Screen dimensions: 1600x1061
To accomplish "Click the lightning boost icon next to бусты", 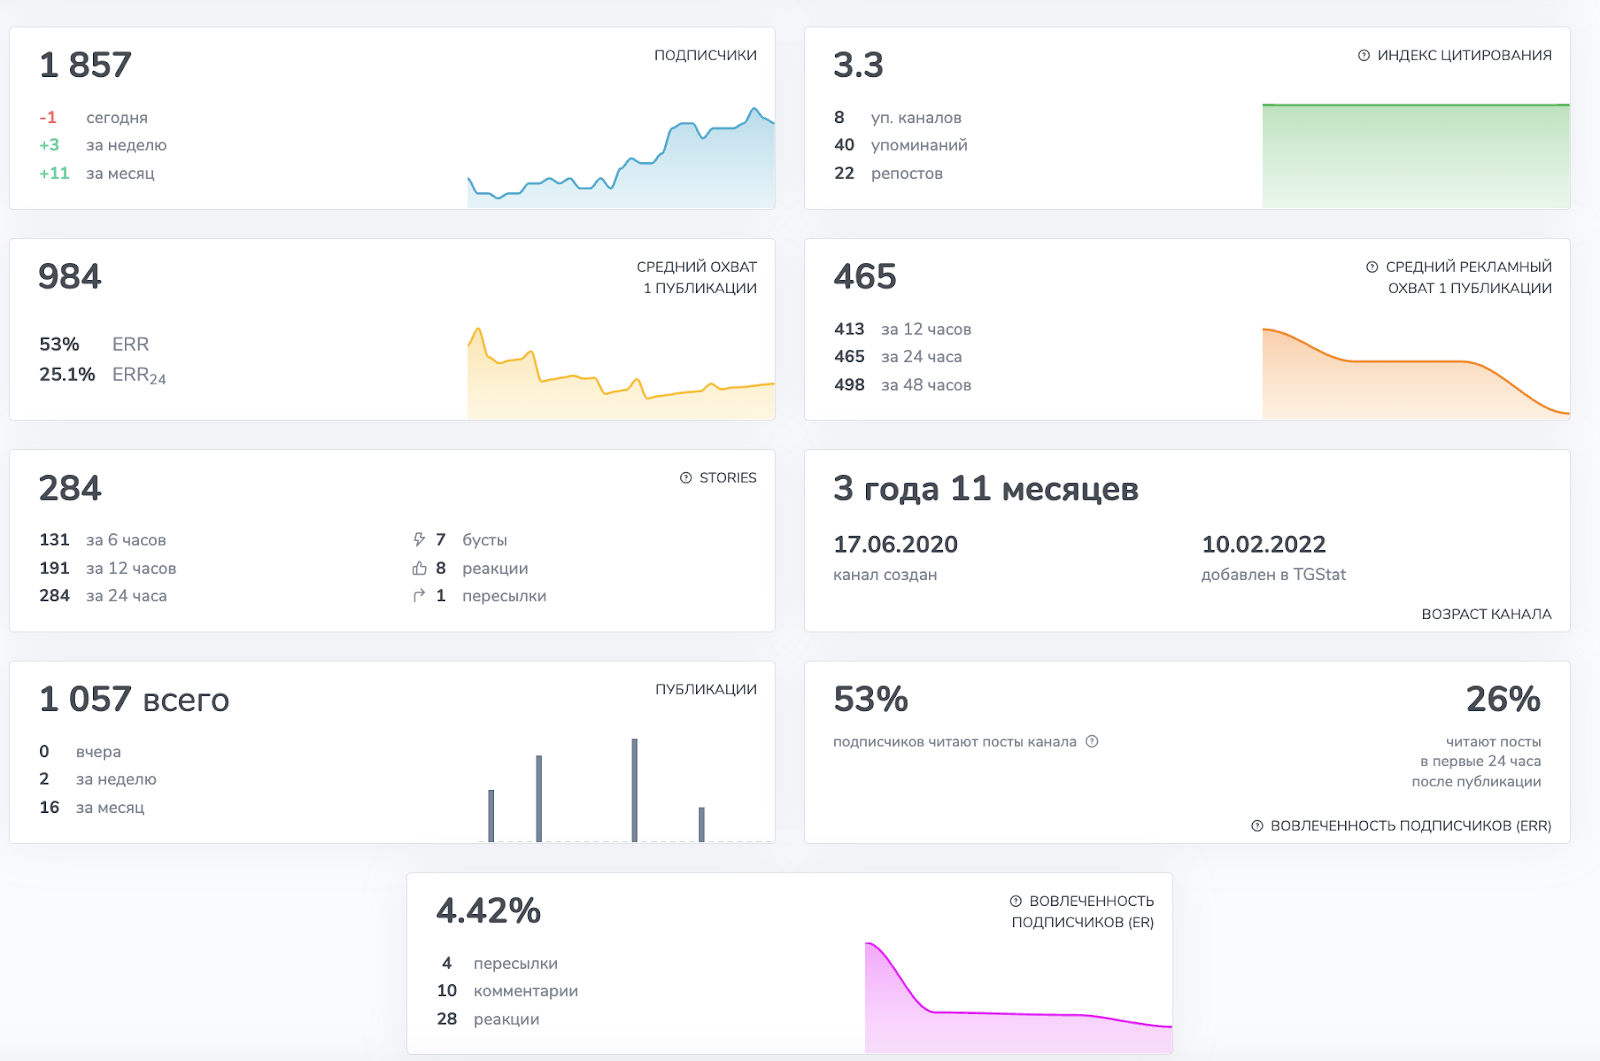I will pos(420,540).
